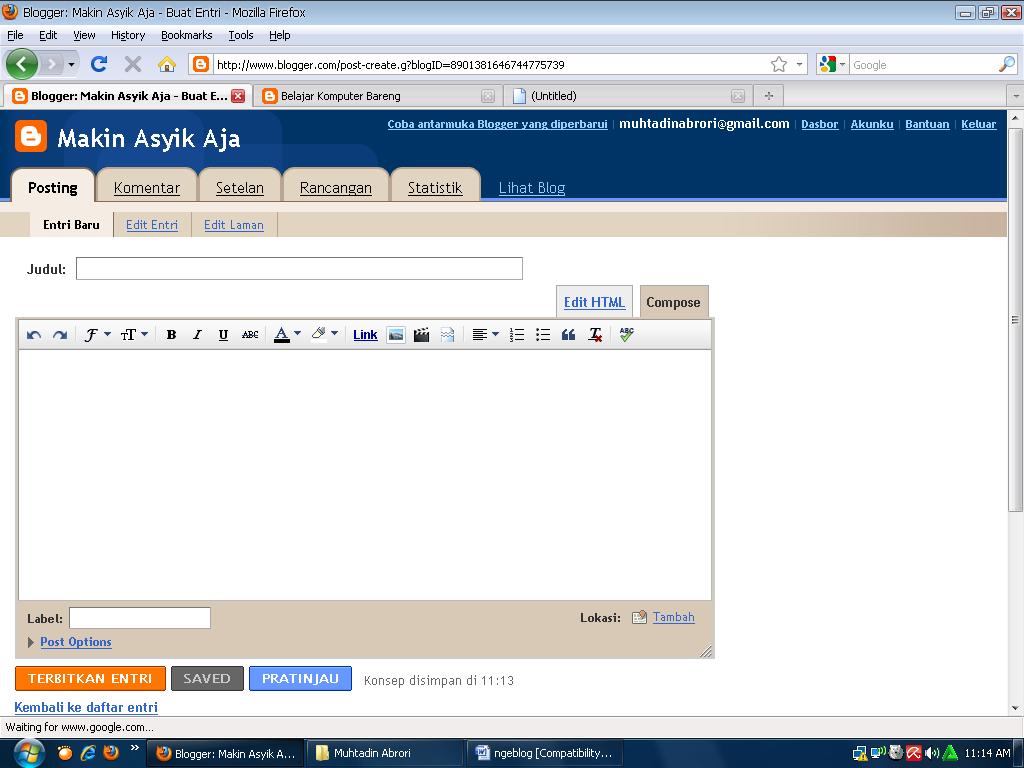Create a bulleted list
Viewport: 1024px width, 768px height.
point(543,335)
